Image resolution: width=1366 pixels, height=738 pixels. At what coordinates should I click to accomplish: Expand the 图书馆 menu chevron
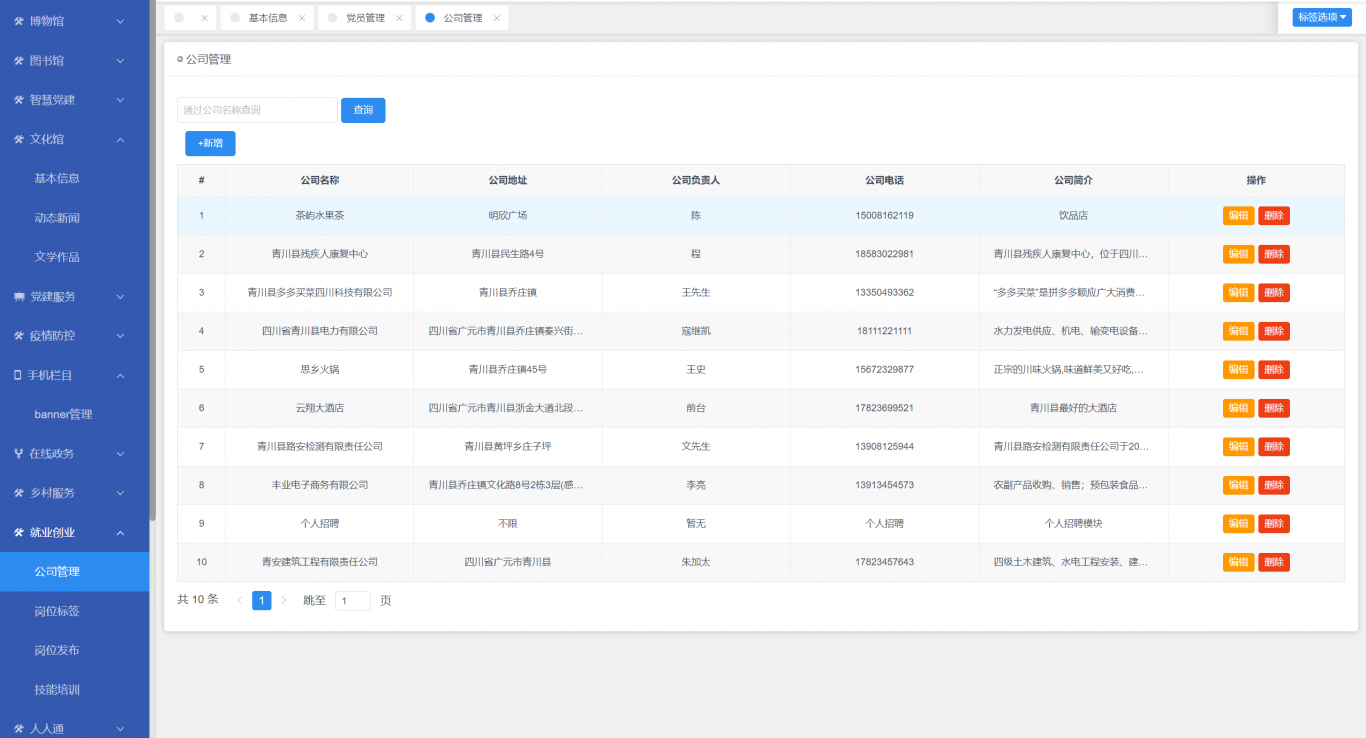[120, 61]
